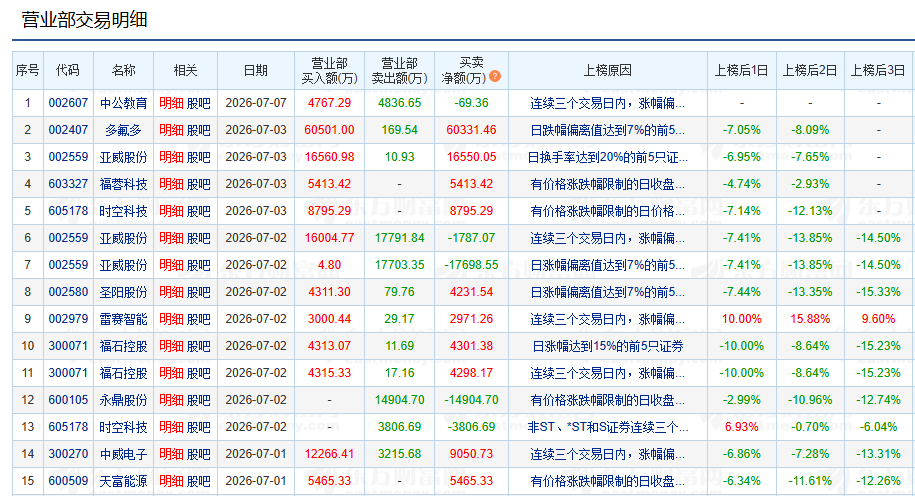Select sell amount 14904.70 cell
The width and height of the screenshot is (915, 496).
399,400
